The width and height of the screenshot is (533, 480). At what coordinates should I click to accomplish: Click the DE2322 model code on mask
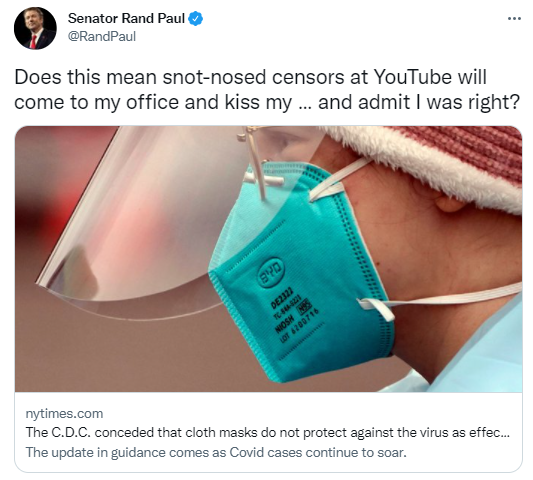pyautogui.click(x=282, y=298)
